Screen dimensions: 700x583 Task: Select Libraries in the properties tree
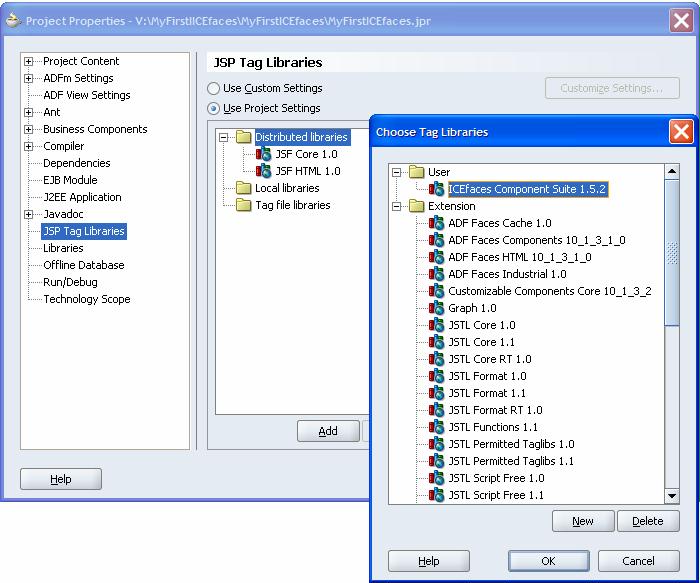(x=63, y=248)
